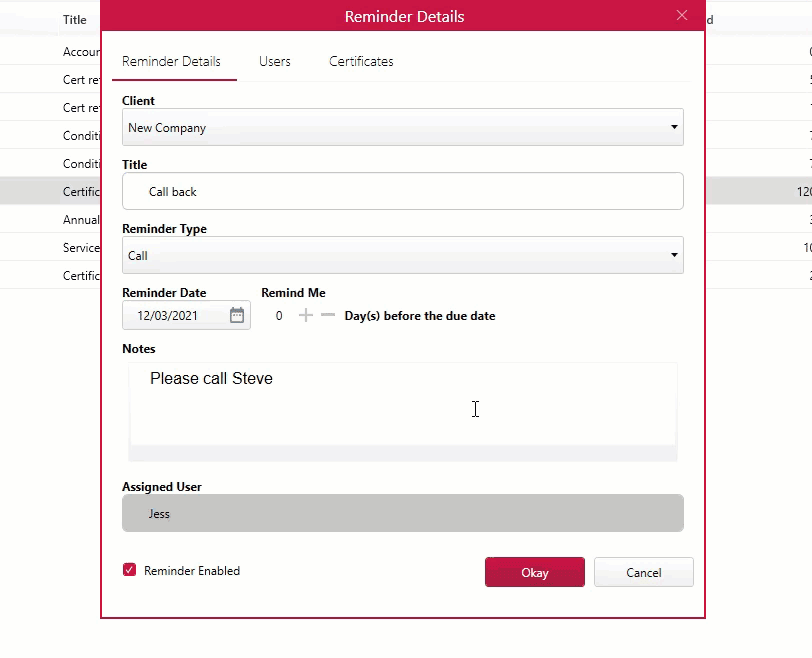This screenshot has width=812, height=658.
Task: Click the Assigned User field showing Jess
Action: tap(400, 512)
